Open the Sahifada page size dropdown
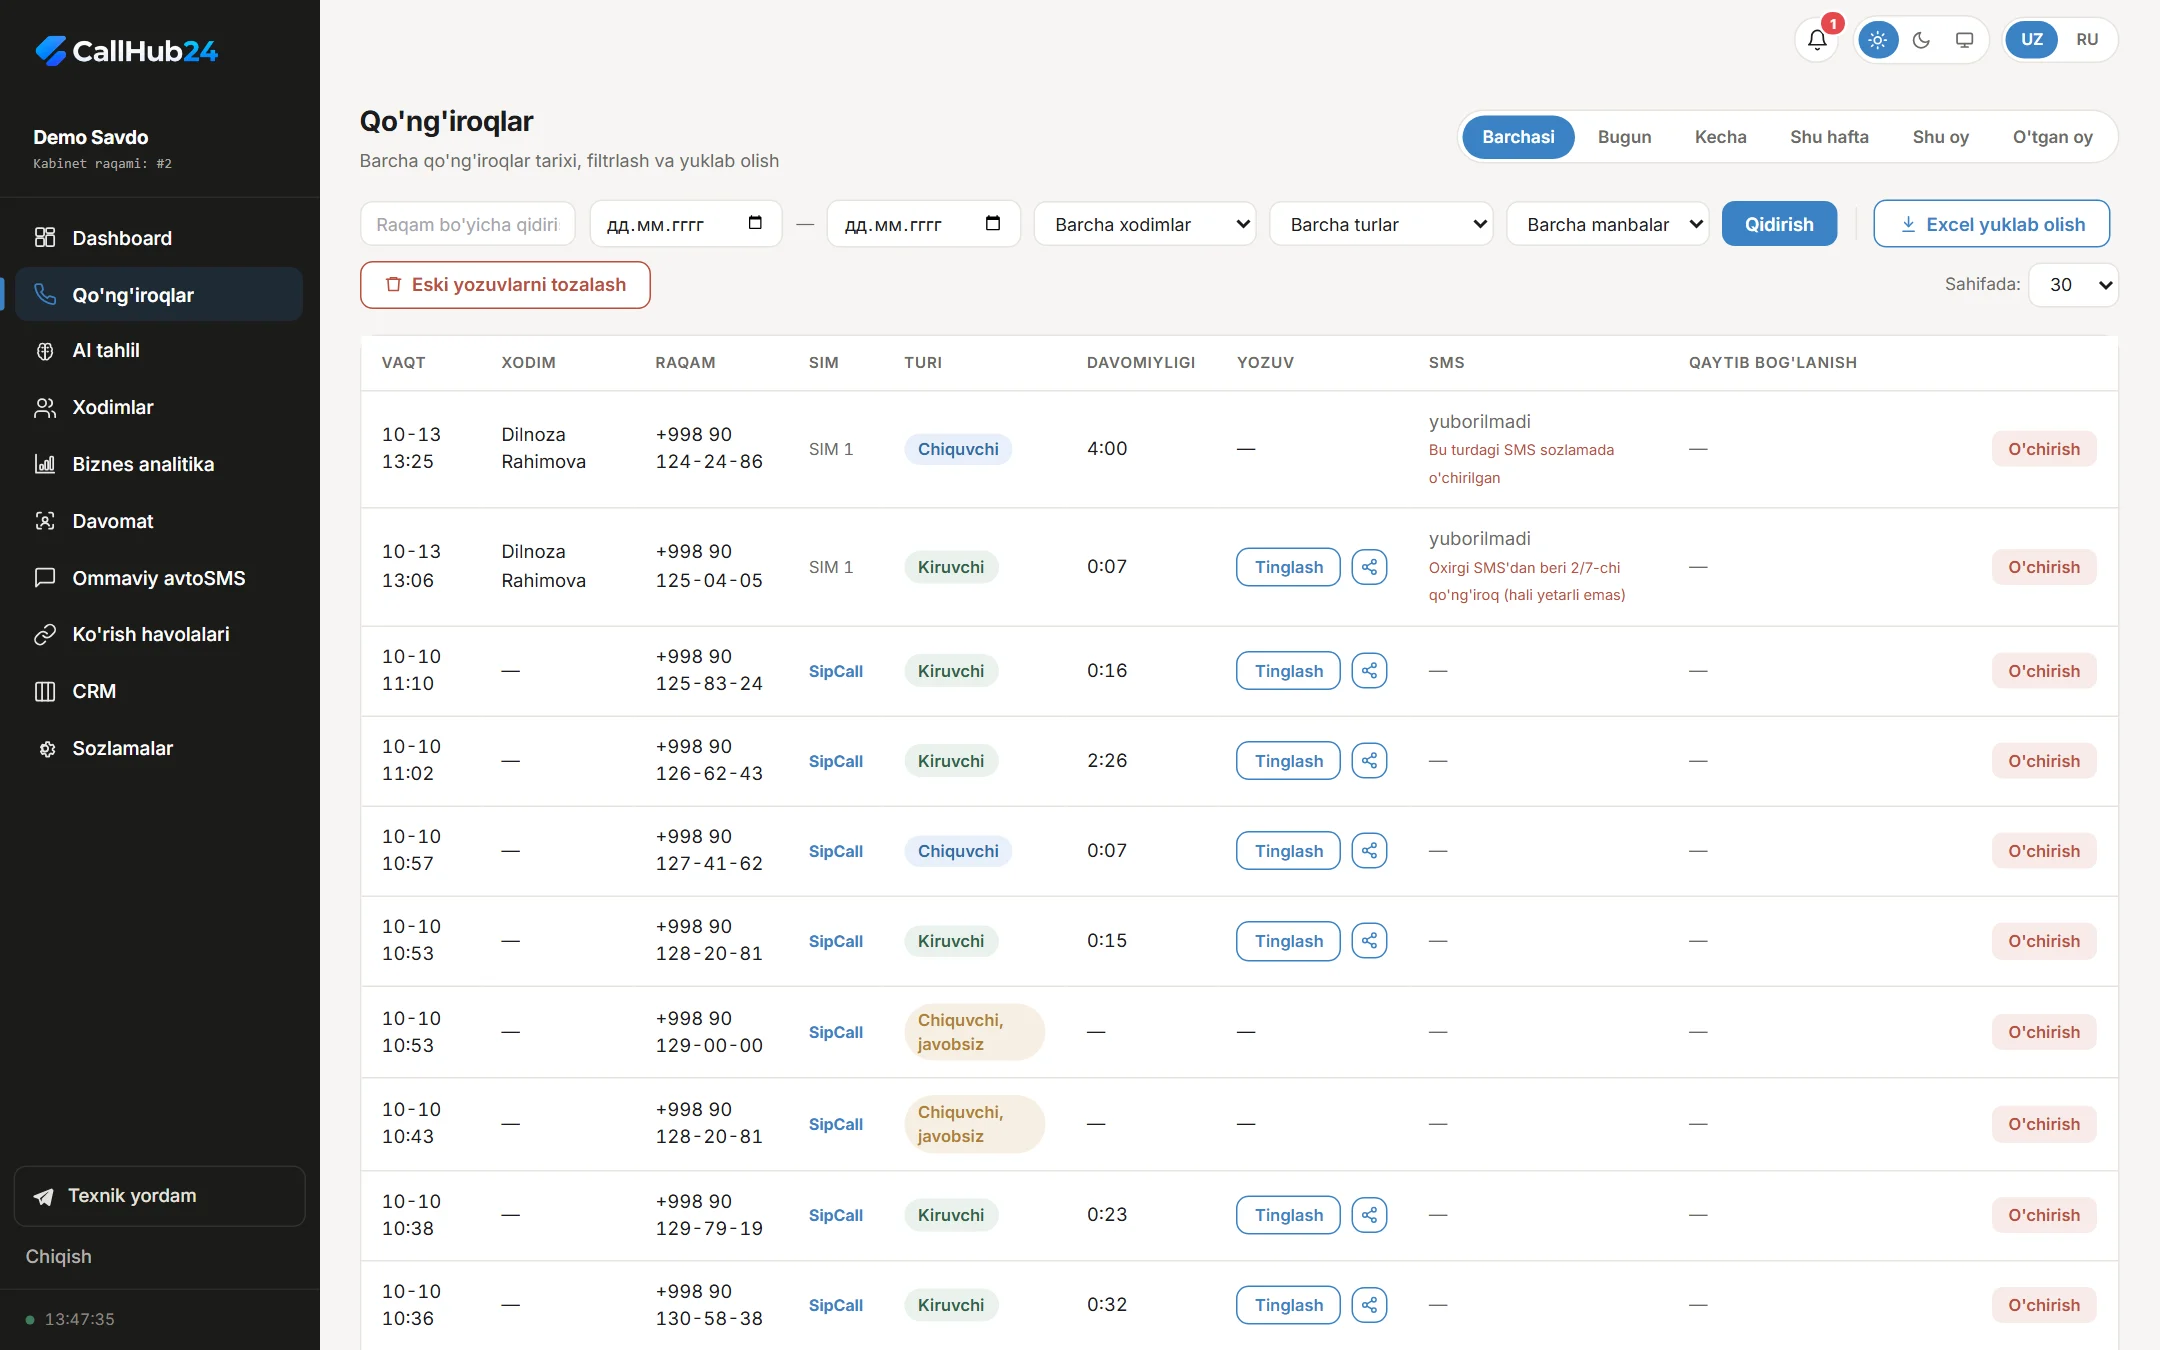This screenshot has height=1350, width=2160. [2073, 285]
